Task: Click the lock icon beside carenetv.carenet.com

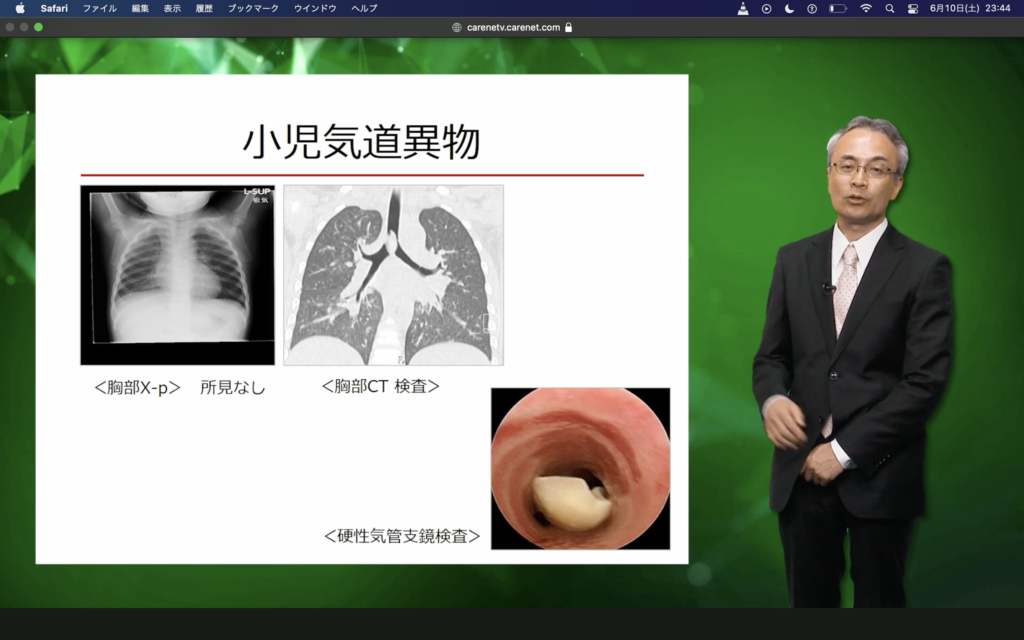Action: point(569,27)
